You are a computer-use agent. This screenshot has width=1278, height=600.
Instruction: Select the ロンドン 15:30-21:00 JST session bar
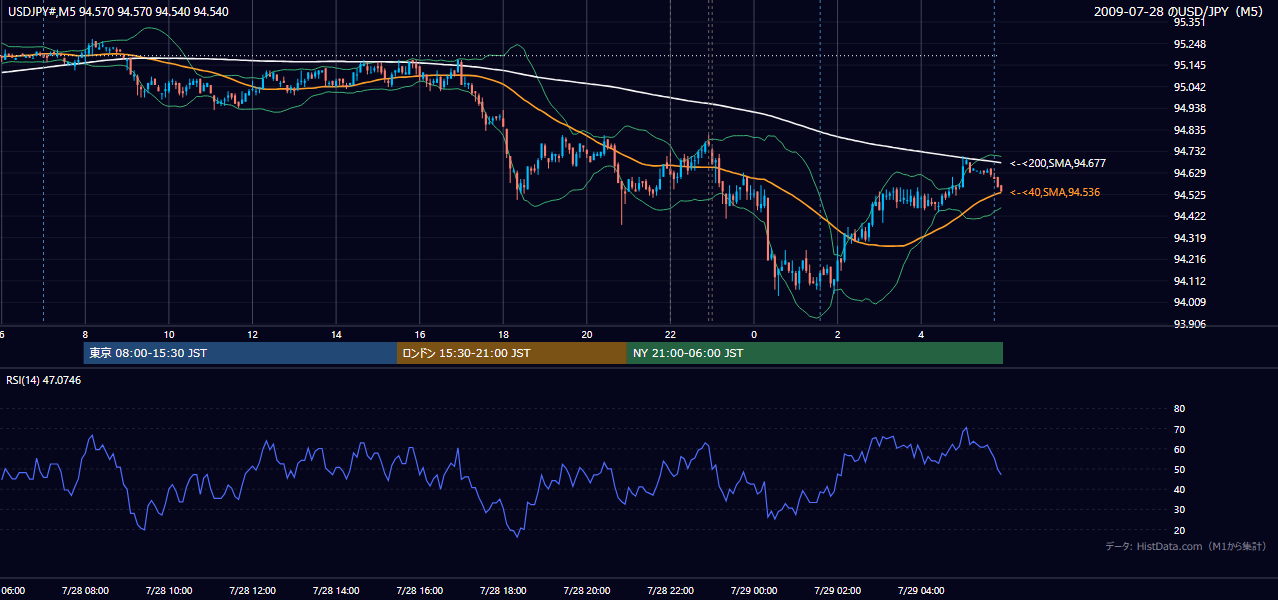click(x=512, y=353)
